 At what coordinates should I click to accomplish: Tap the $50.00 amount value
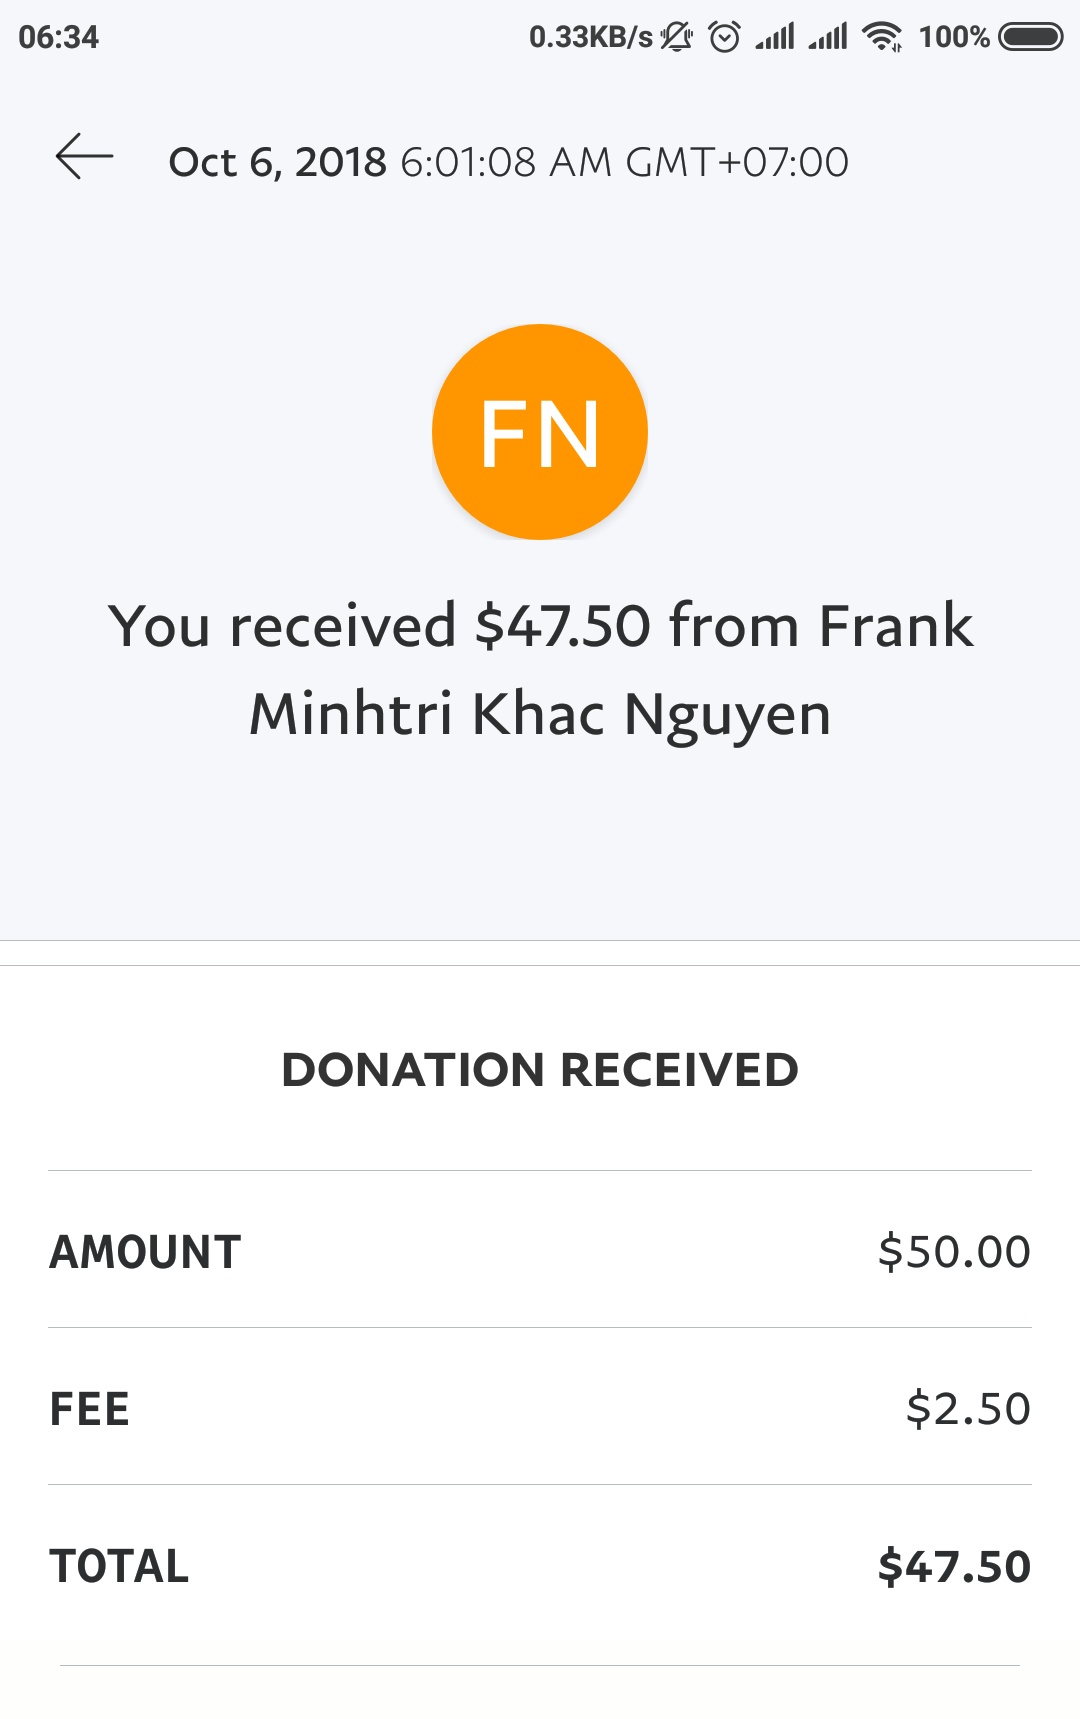tap(954, 1252)
